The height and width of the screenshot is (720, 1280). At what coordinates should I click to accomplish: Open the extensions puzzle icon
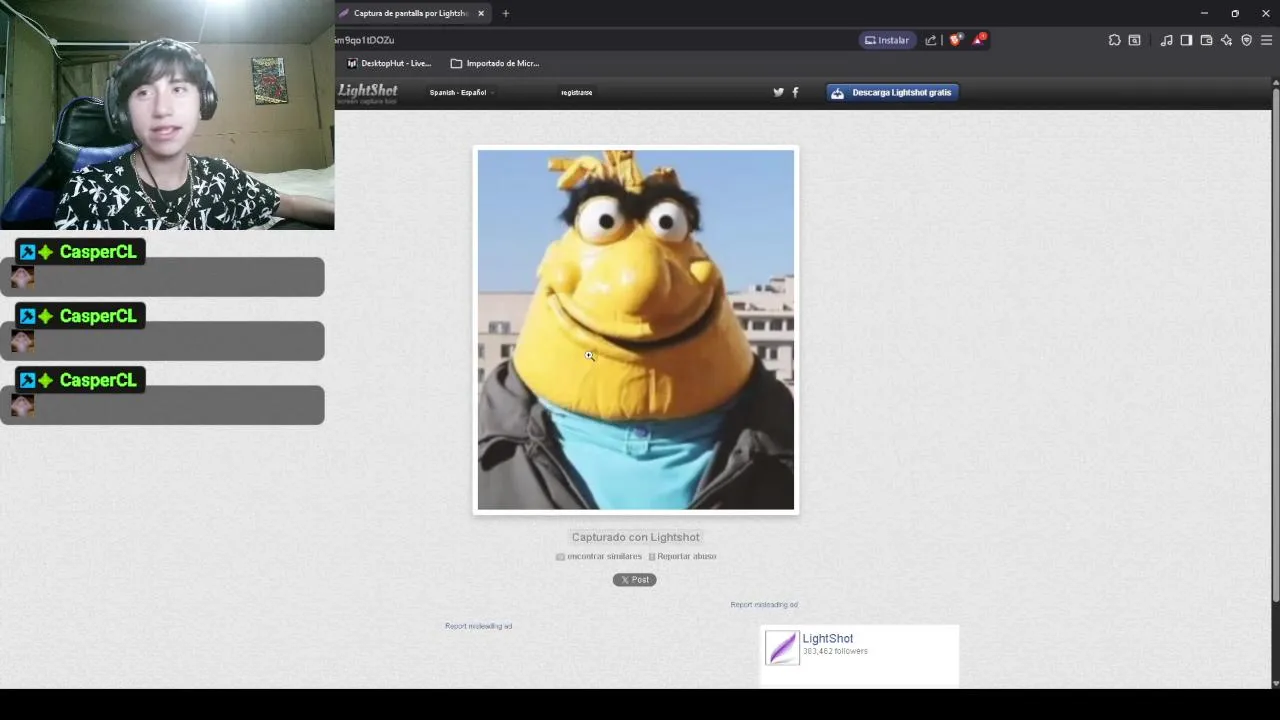click(x=1114, y=40)
